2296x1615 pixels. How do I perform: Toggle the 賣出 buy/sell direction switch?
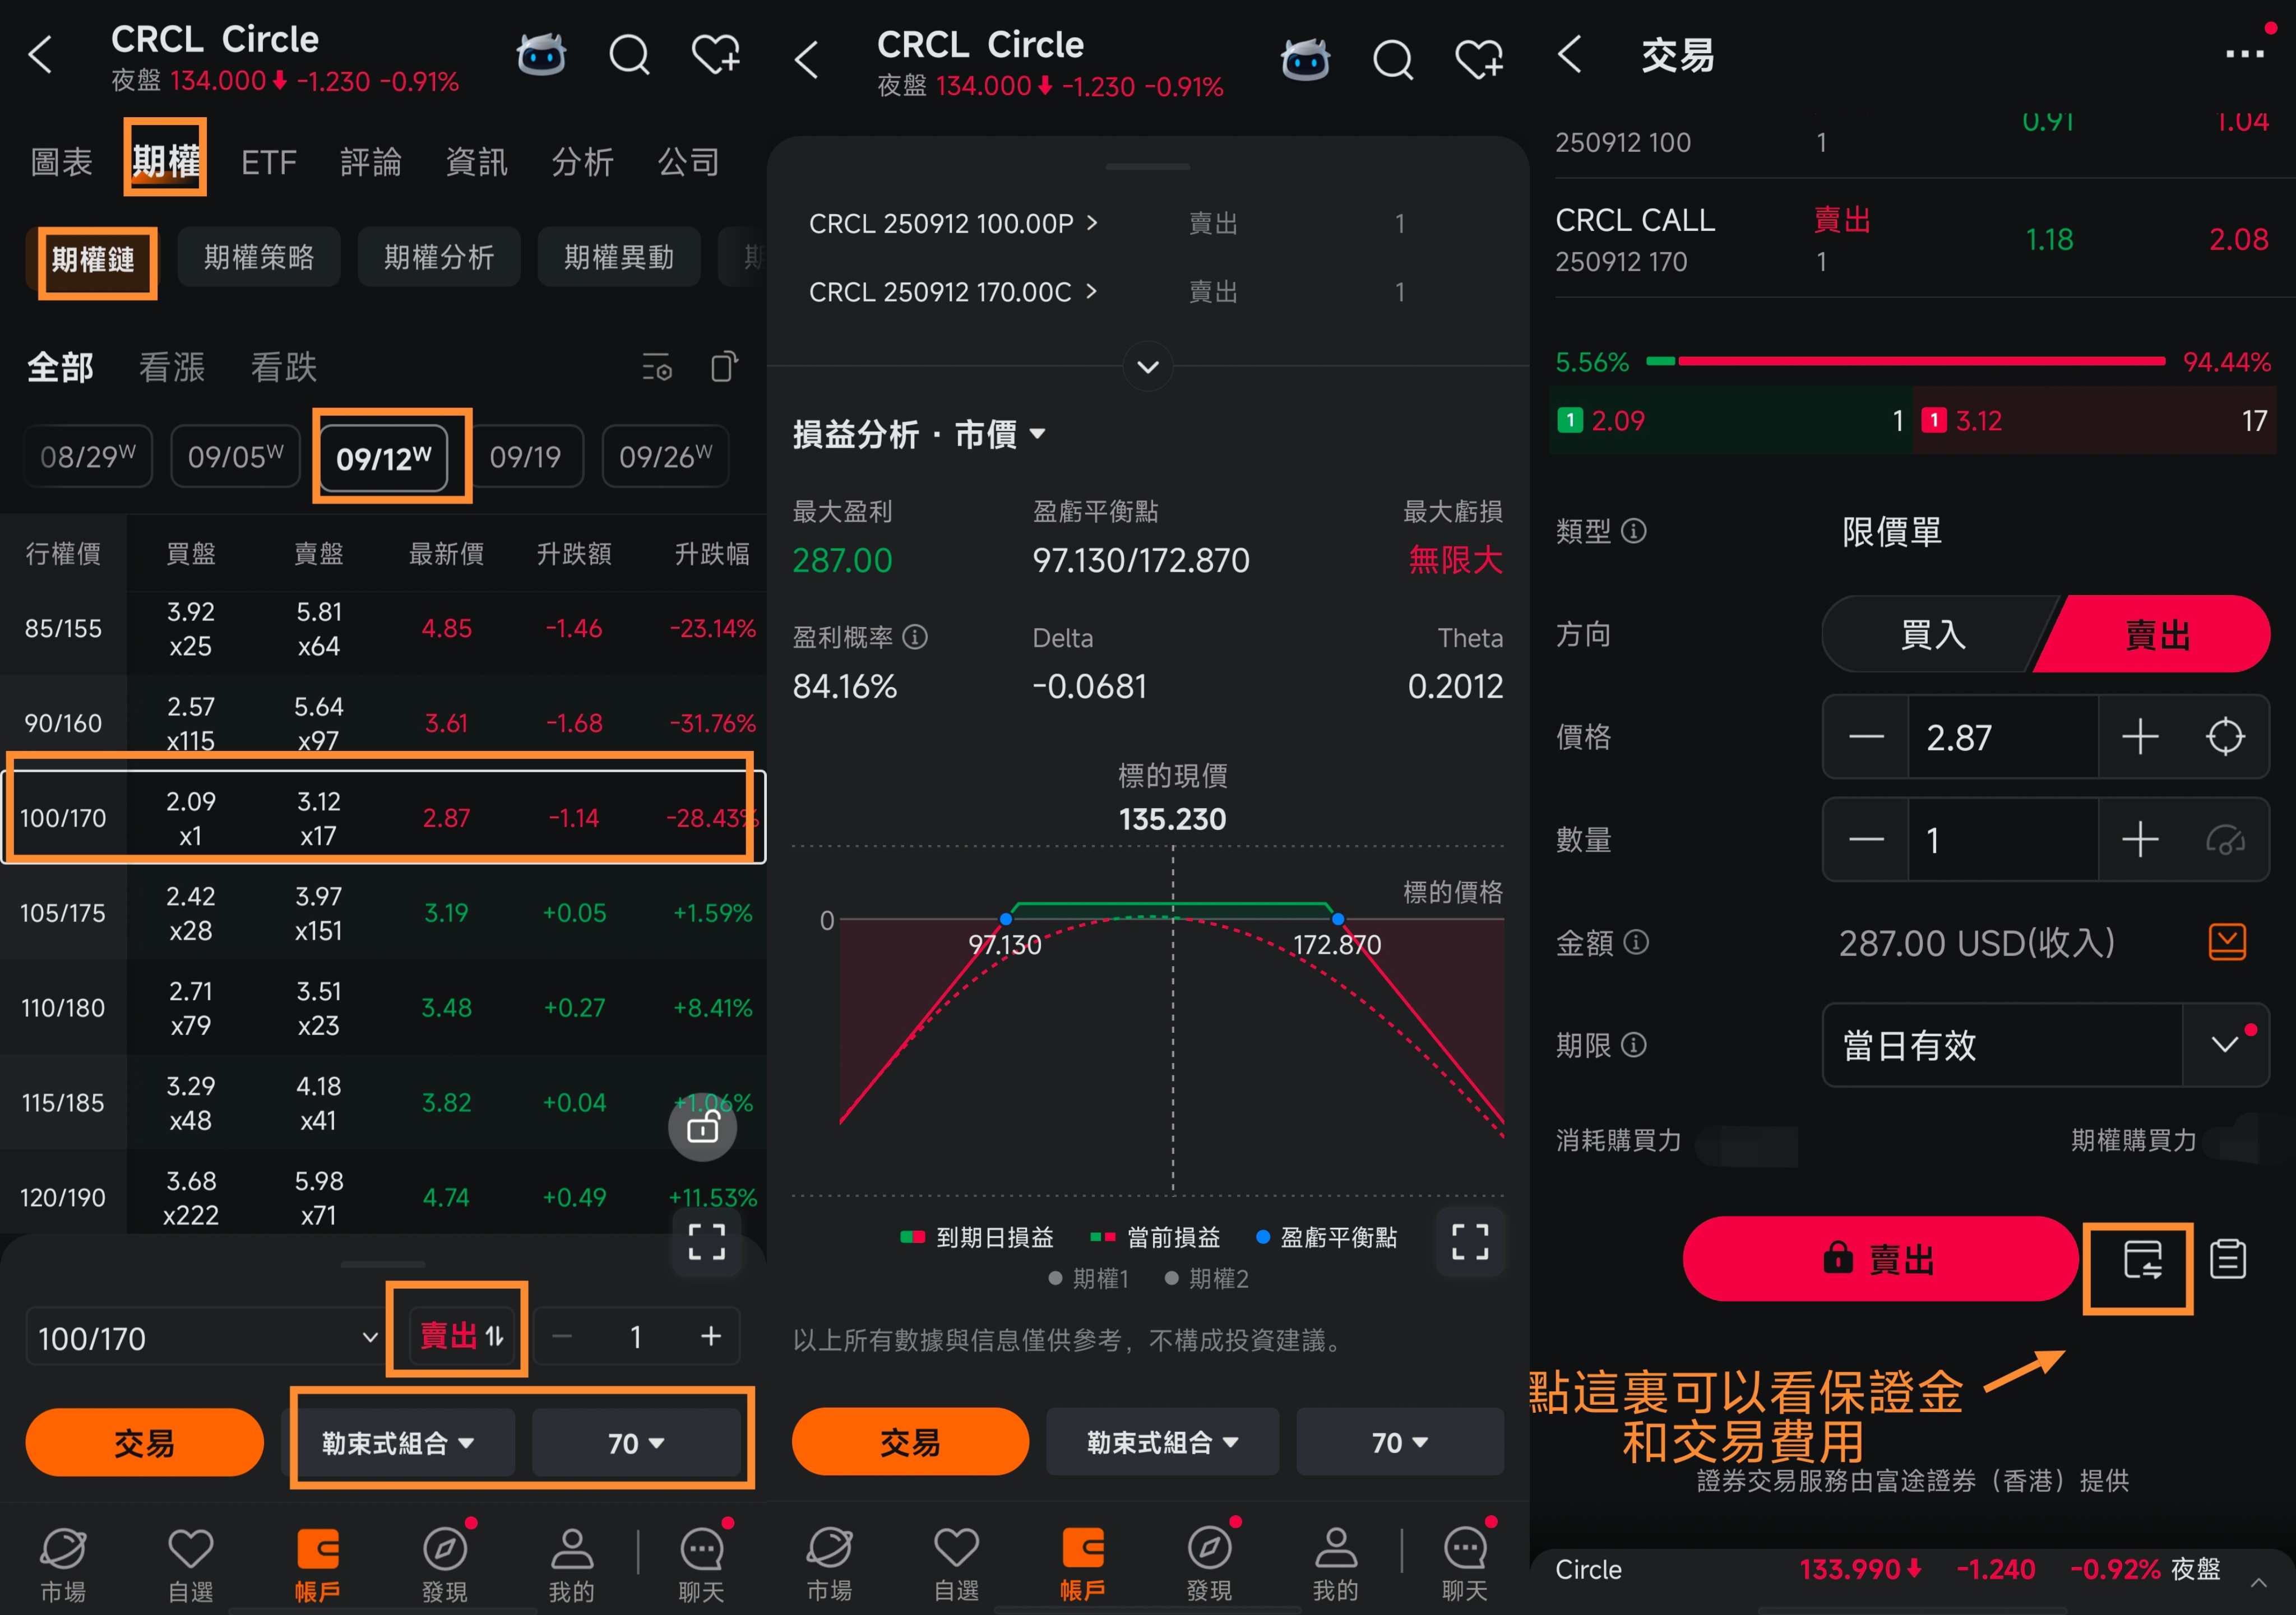461,1336
